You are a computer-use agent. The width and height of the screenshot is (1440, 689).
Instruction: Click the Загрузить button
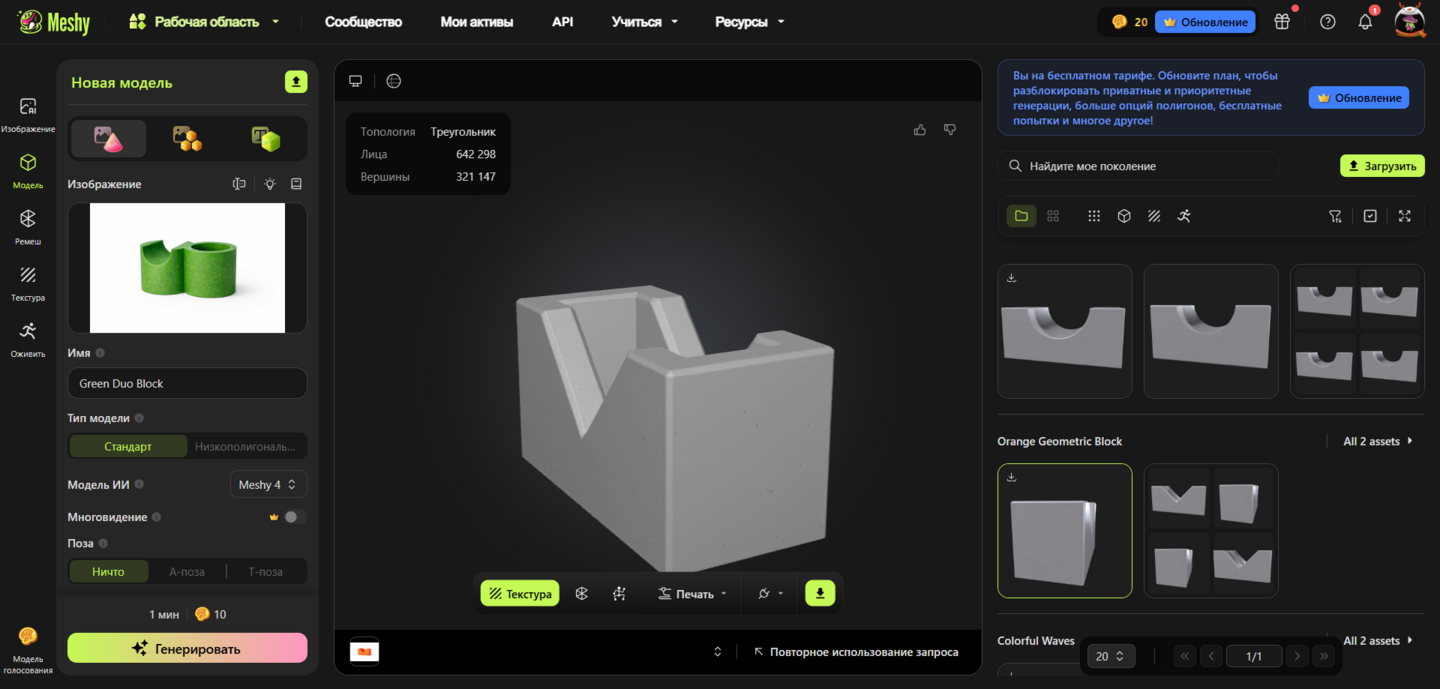(x=1382, y=166)
